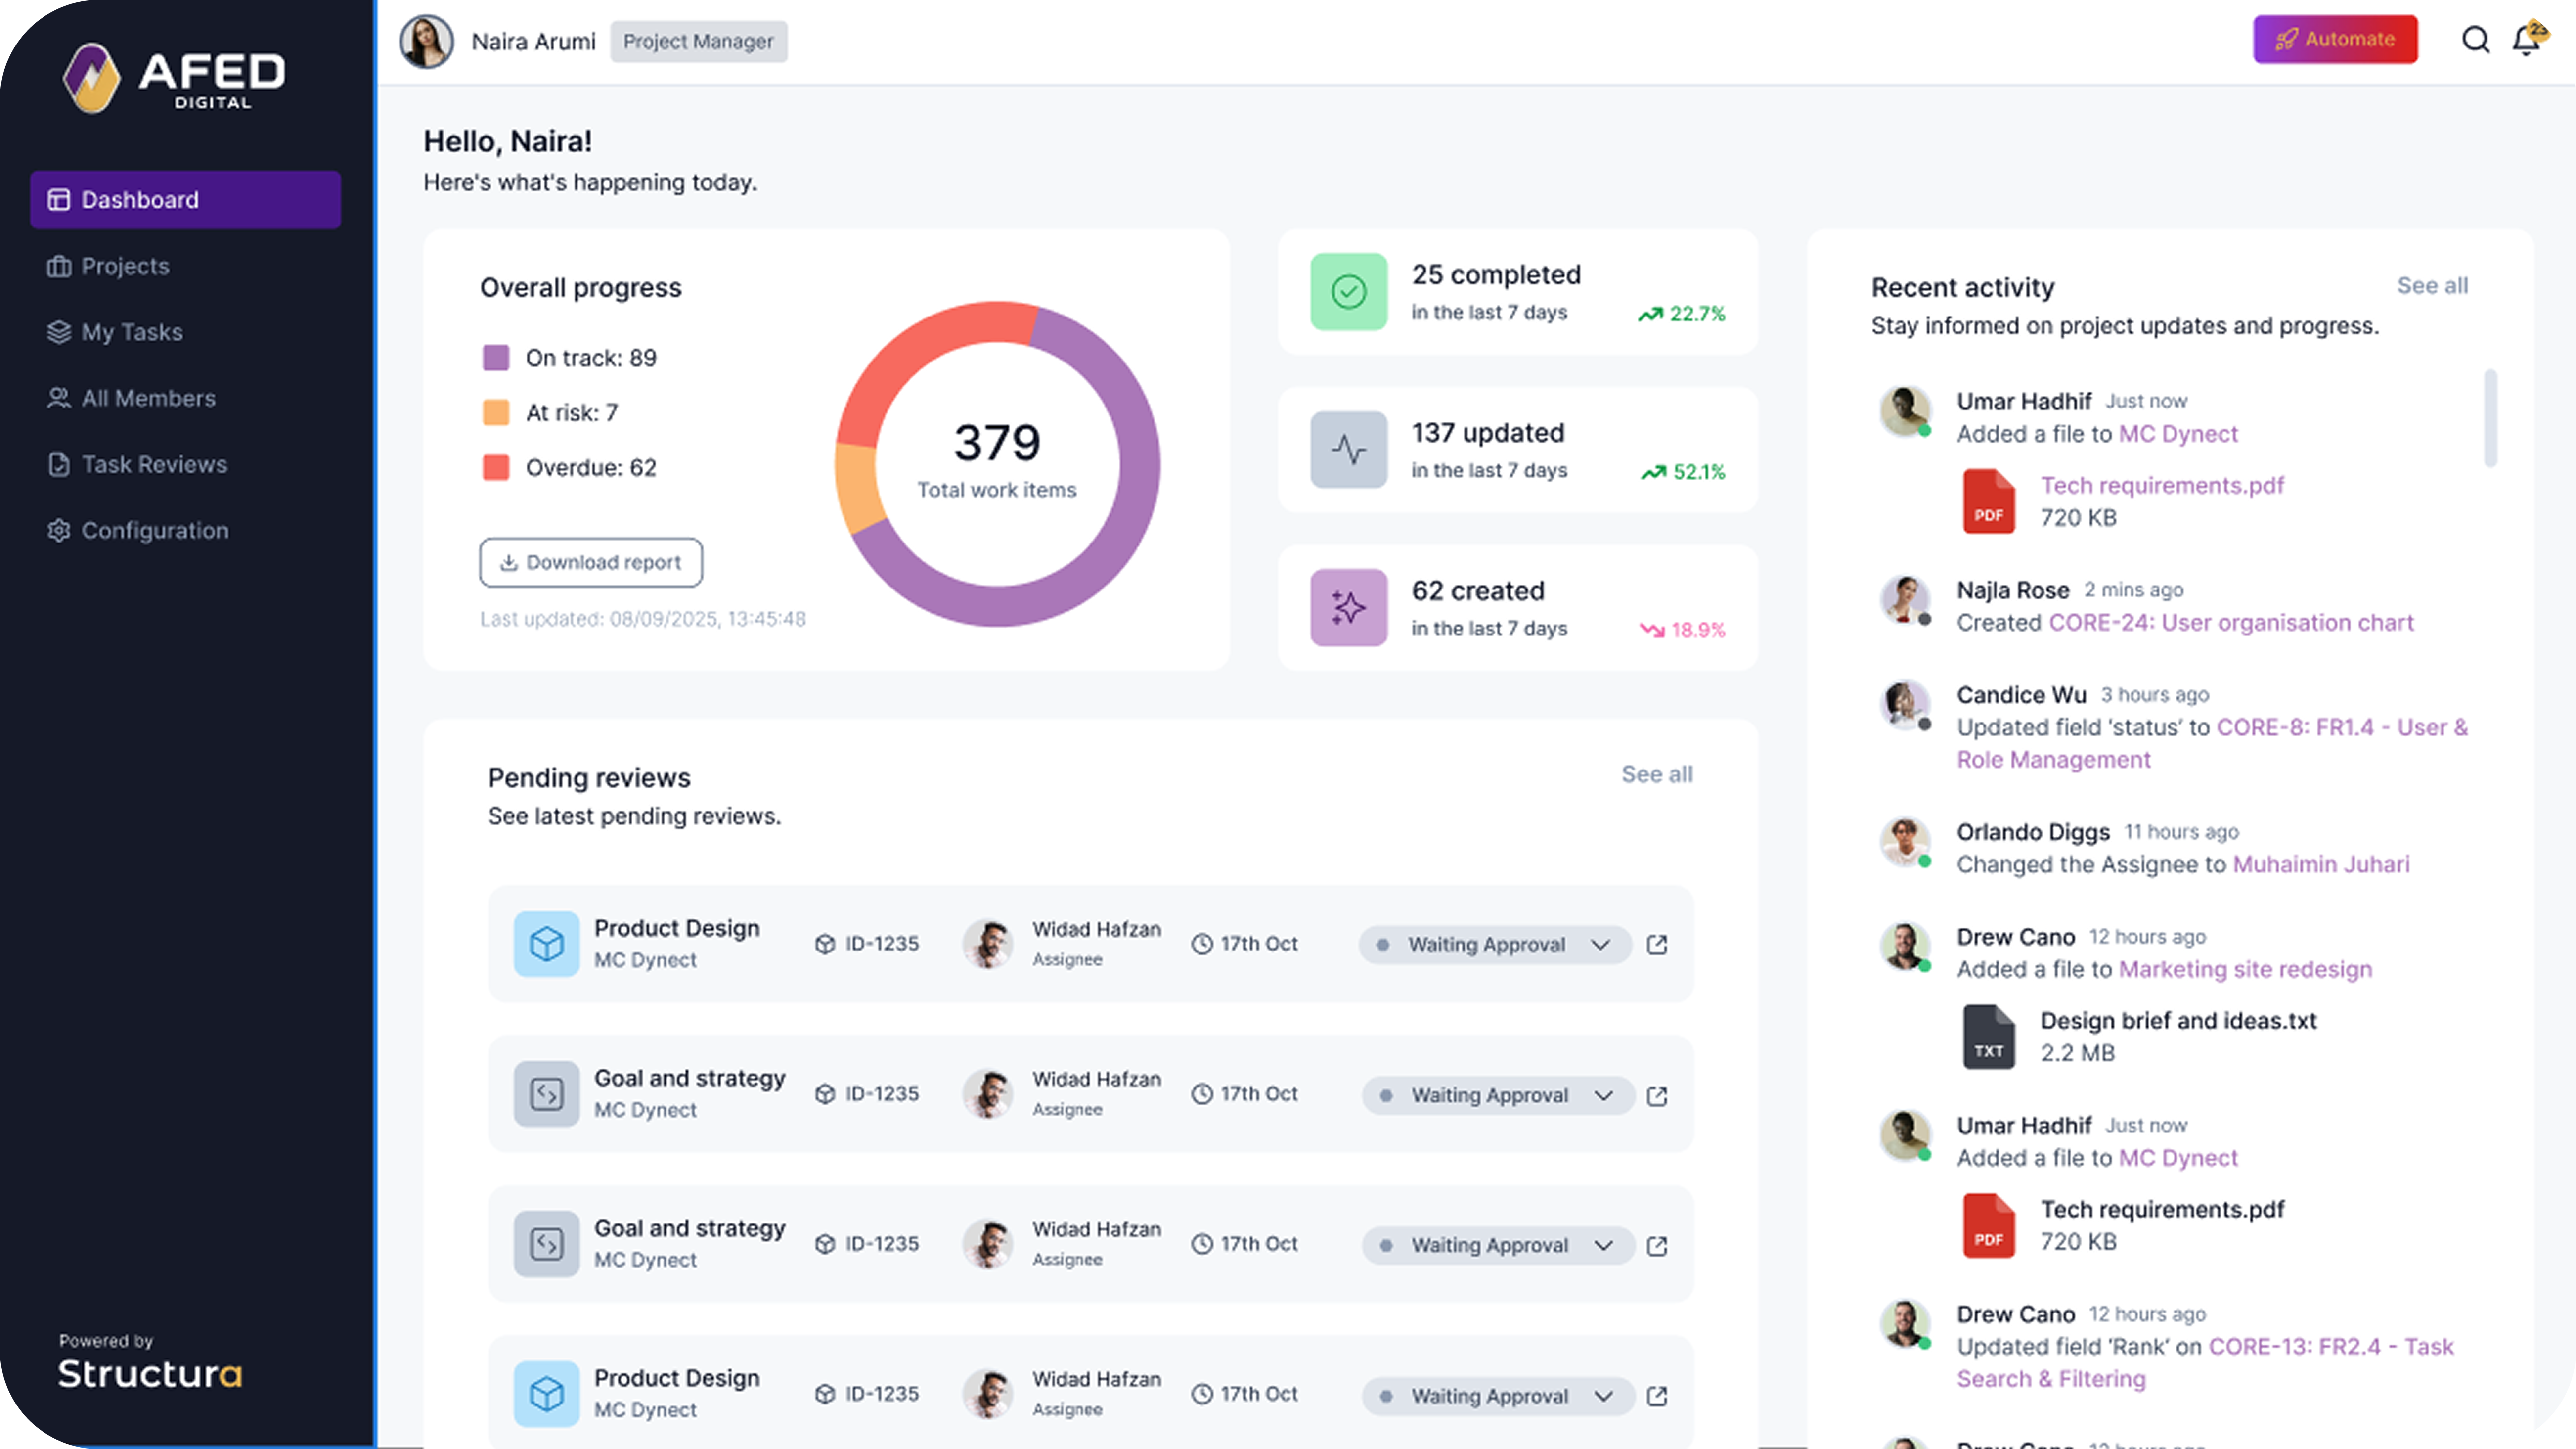2576x1449 pixels.
Task: Expand the last Waiting Approval dropdown in Pending reviews
Action: (x=1603, y=1396)
